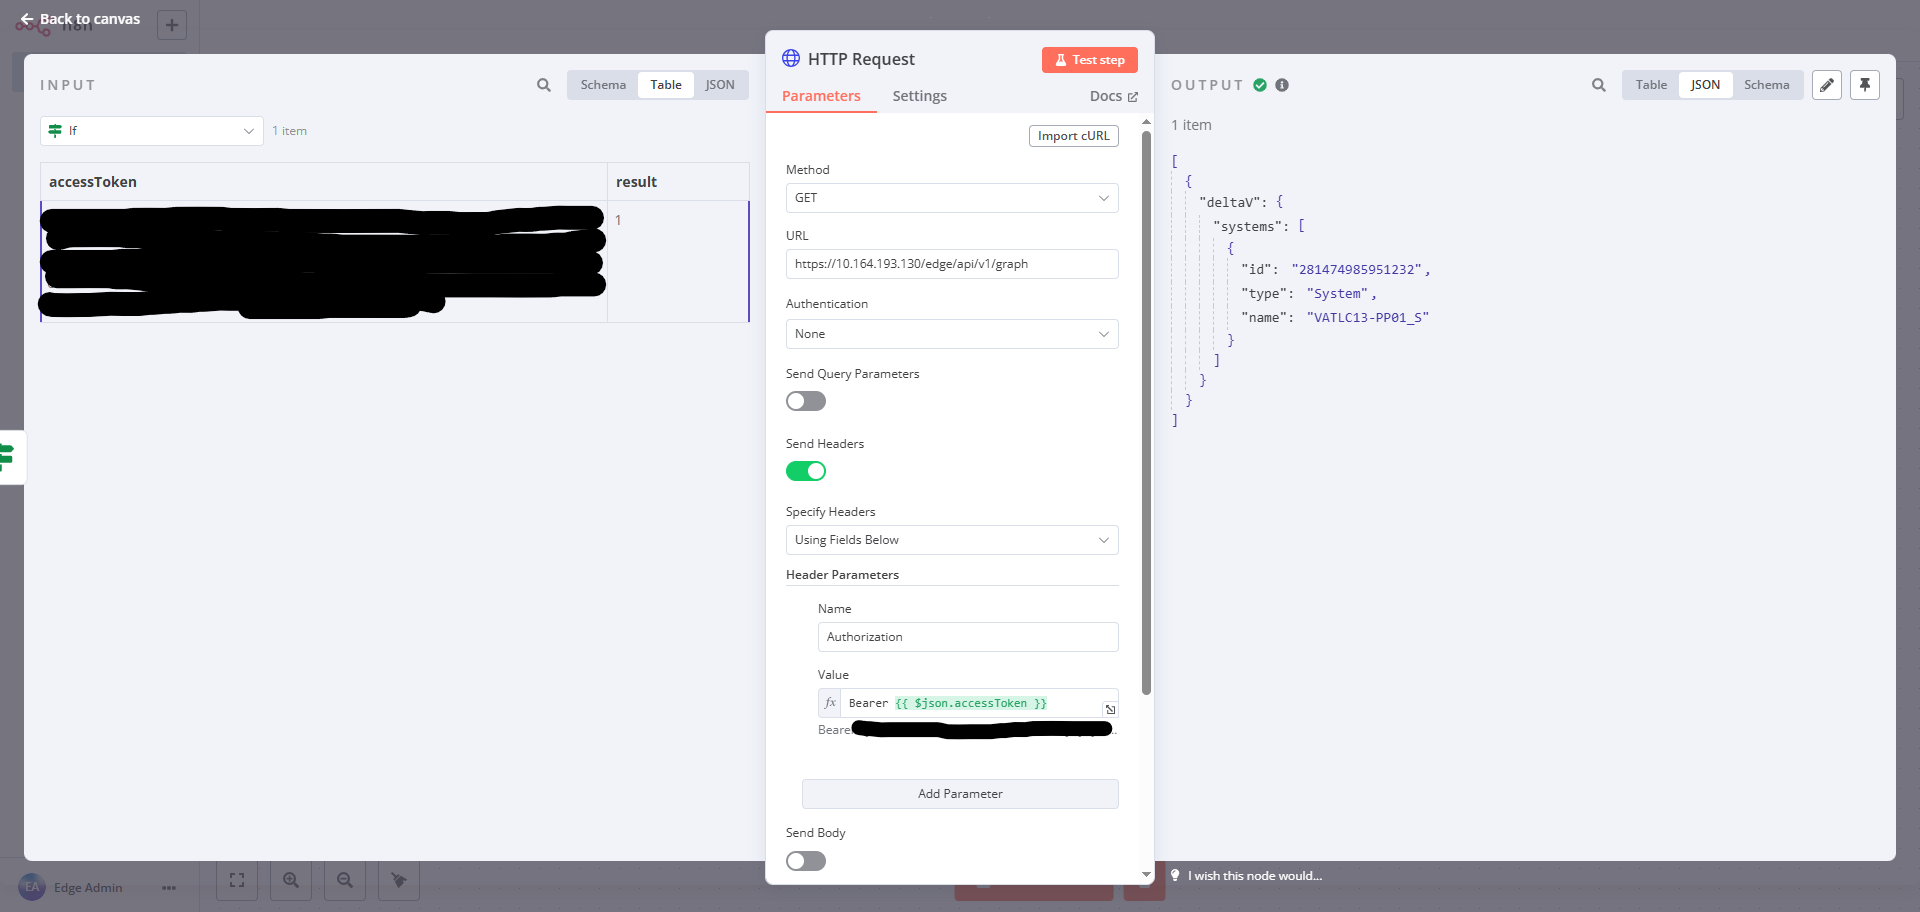Screen dimensions: 1920x912
Task: Expand the Authentication dropdown
Action: (x=951, y=334)
